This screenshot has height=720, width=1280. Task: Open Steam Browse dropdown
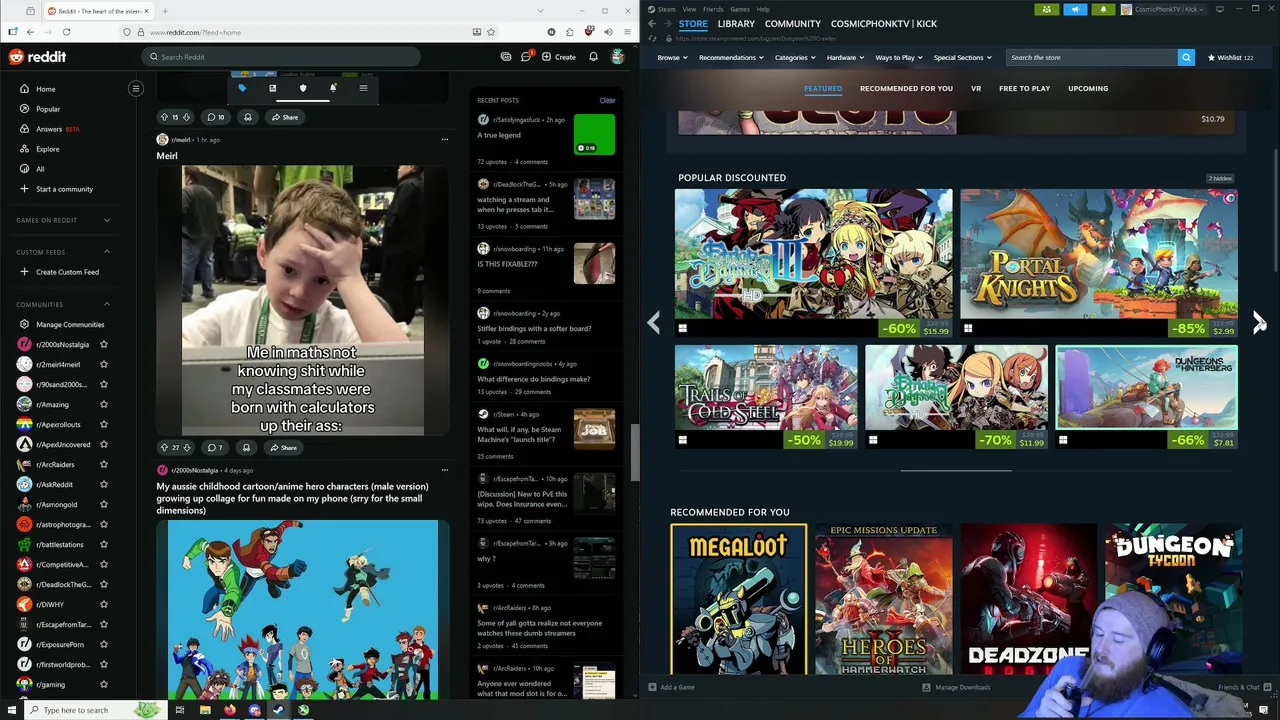point(672,57)
